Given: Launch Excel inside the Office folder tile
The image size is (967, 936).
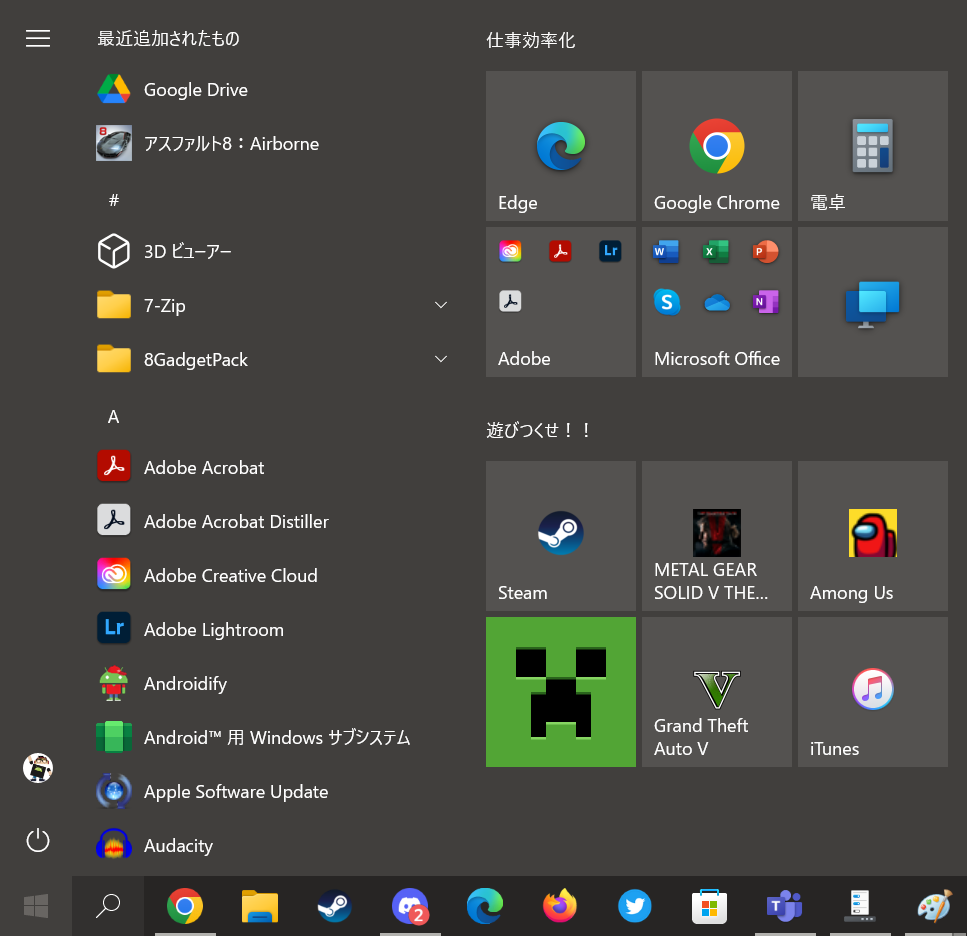Looking at the screenshot, I should (x=716, y=251).
